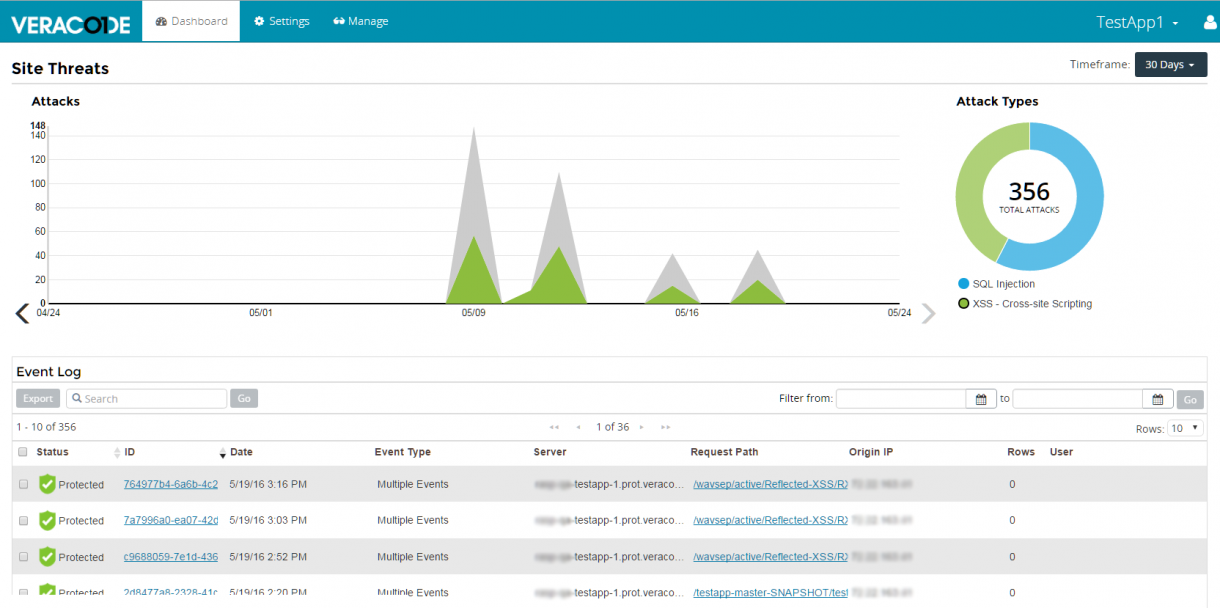1220x608 pixels.
Task: Click the 'Event Log' section title
Action: [48, 371]
